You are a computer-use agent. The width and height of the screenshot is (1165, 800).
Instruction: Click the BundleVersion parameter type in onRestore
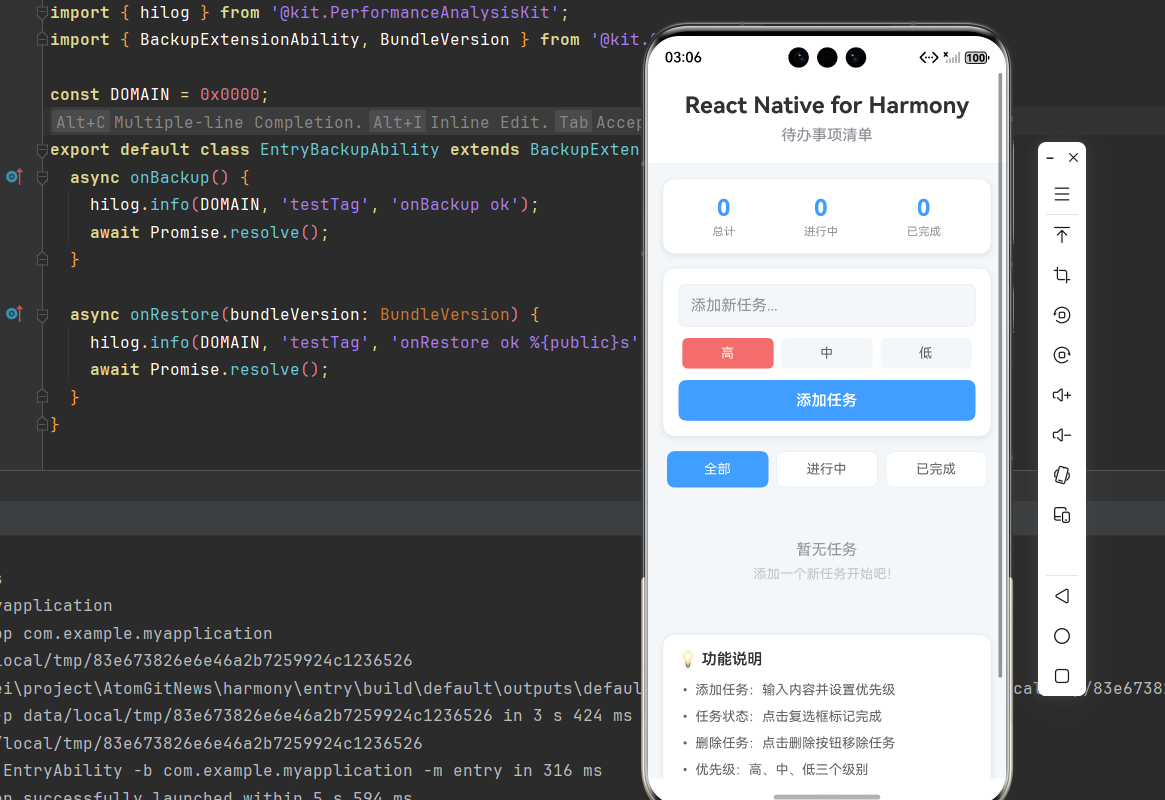pyautogui.click(x=444, y=314)
